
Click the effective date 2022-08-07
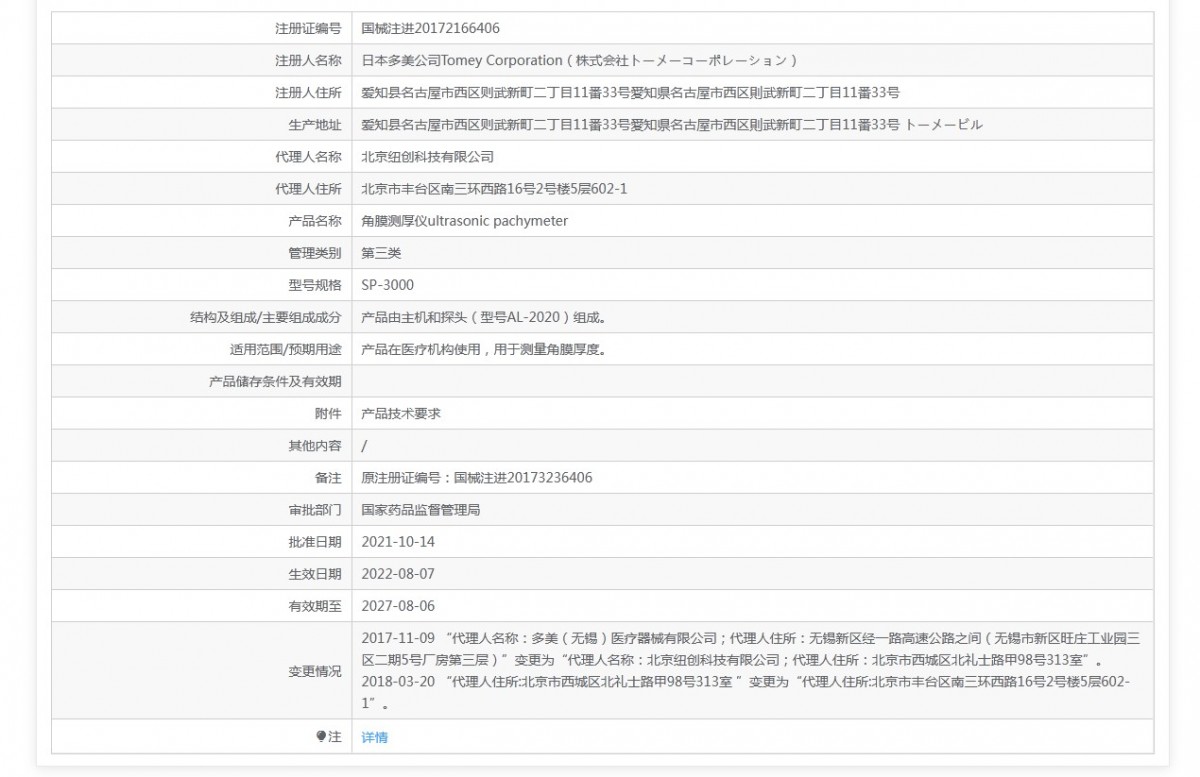click(x=398, y=574)
